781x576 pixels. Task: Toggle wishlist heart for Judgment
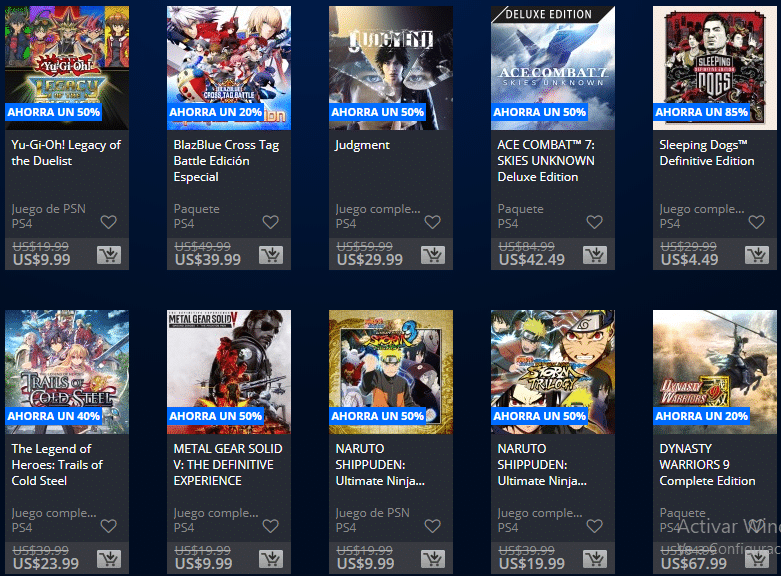432,222
